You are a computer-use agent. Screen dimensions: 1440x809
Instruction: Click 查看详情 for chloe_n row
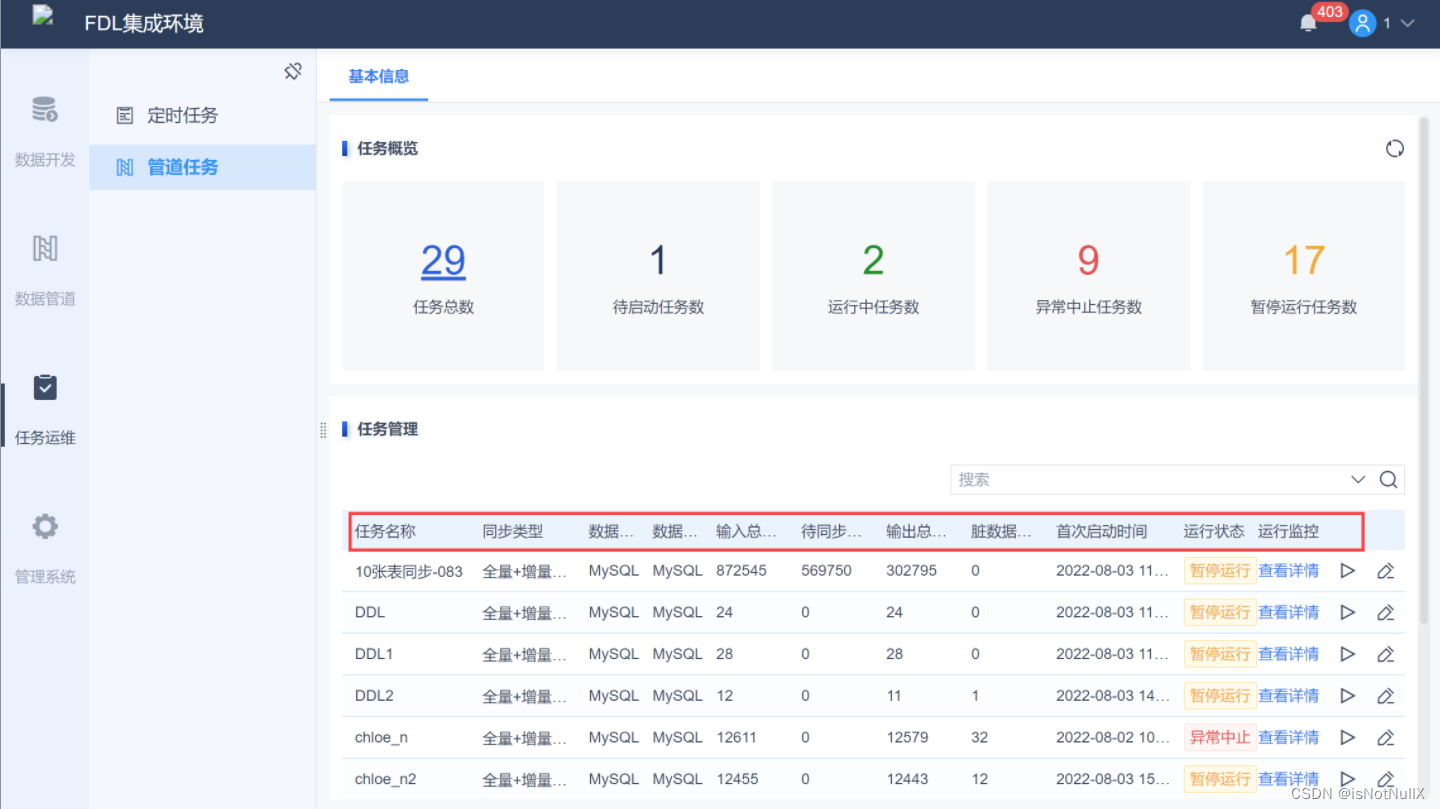pos(1288,738)
